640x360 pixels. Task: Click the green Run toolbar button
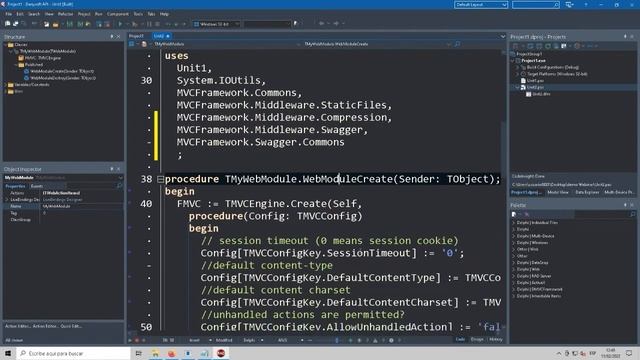point(120,24)
